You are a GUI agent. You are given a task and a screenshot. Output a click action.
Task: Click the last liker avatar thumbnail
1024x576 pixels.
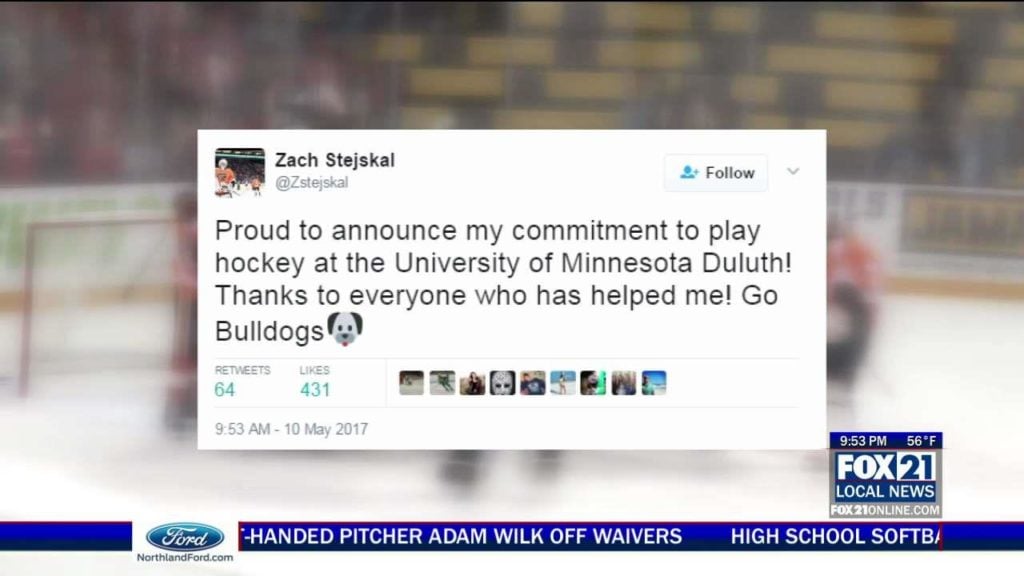pos(654,383)
